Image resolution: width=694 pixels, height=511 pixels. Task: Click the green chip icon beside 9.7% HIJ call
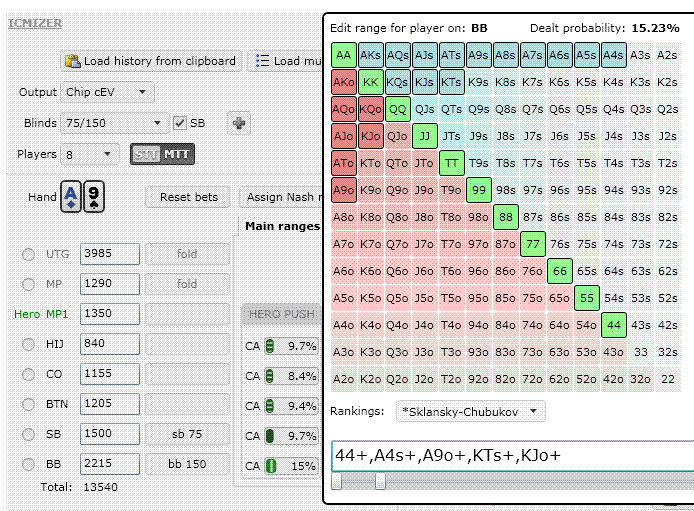tap(270, 346)
